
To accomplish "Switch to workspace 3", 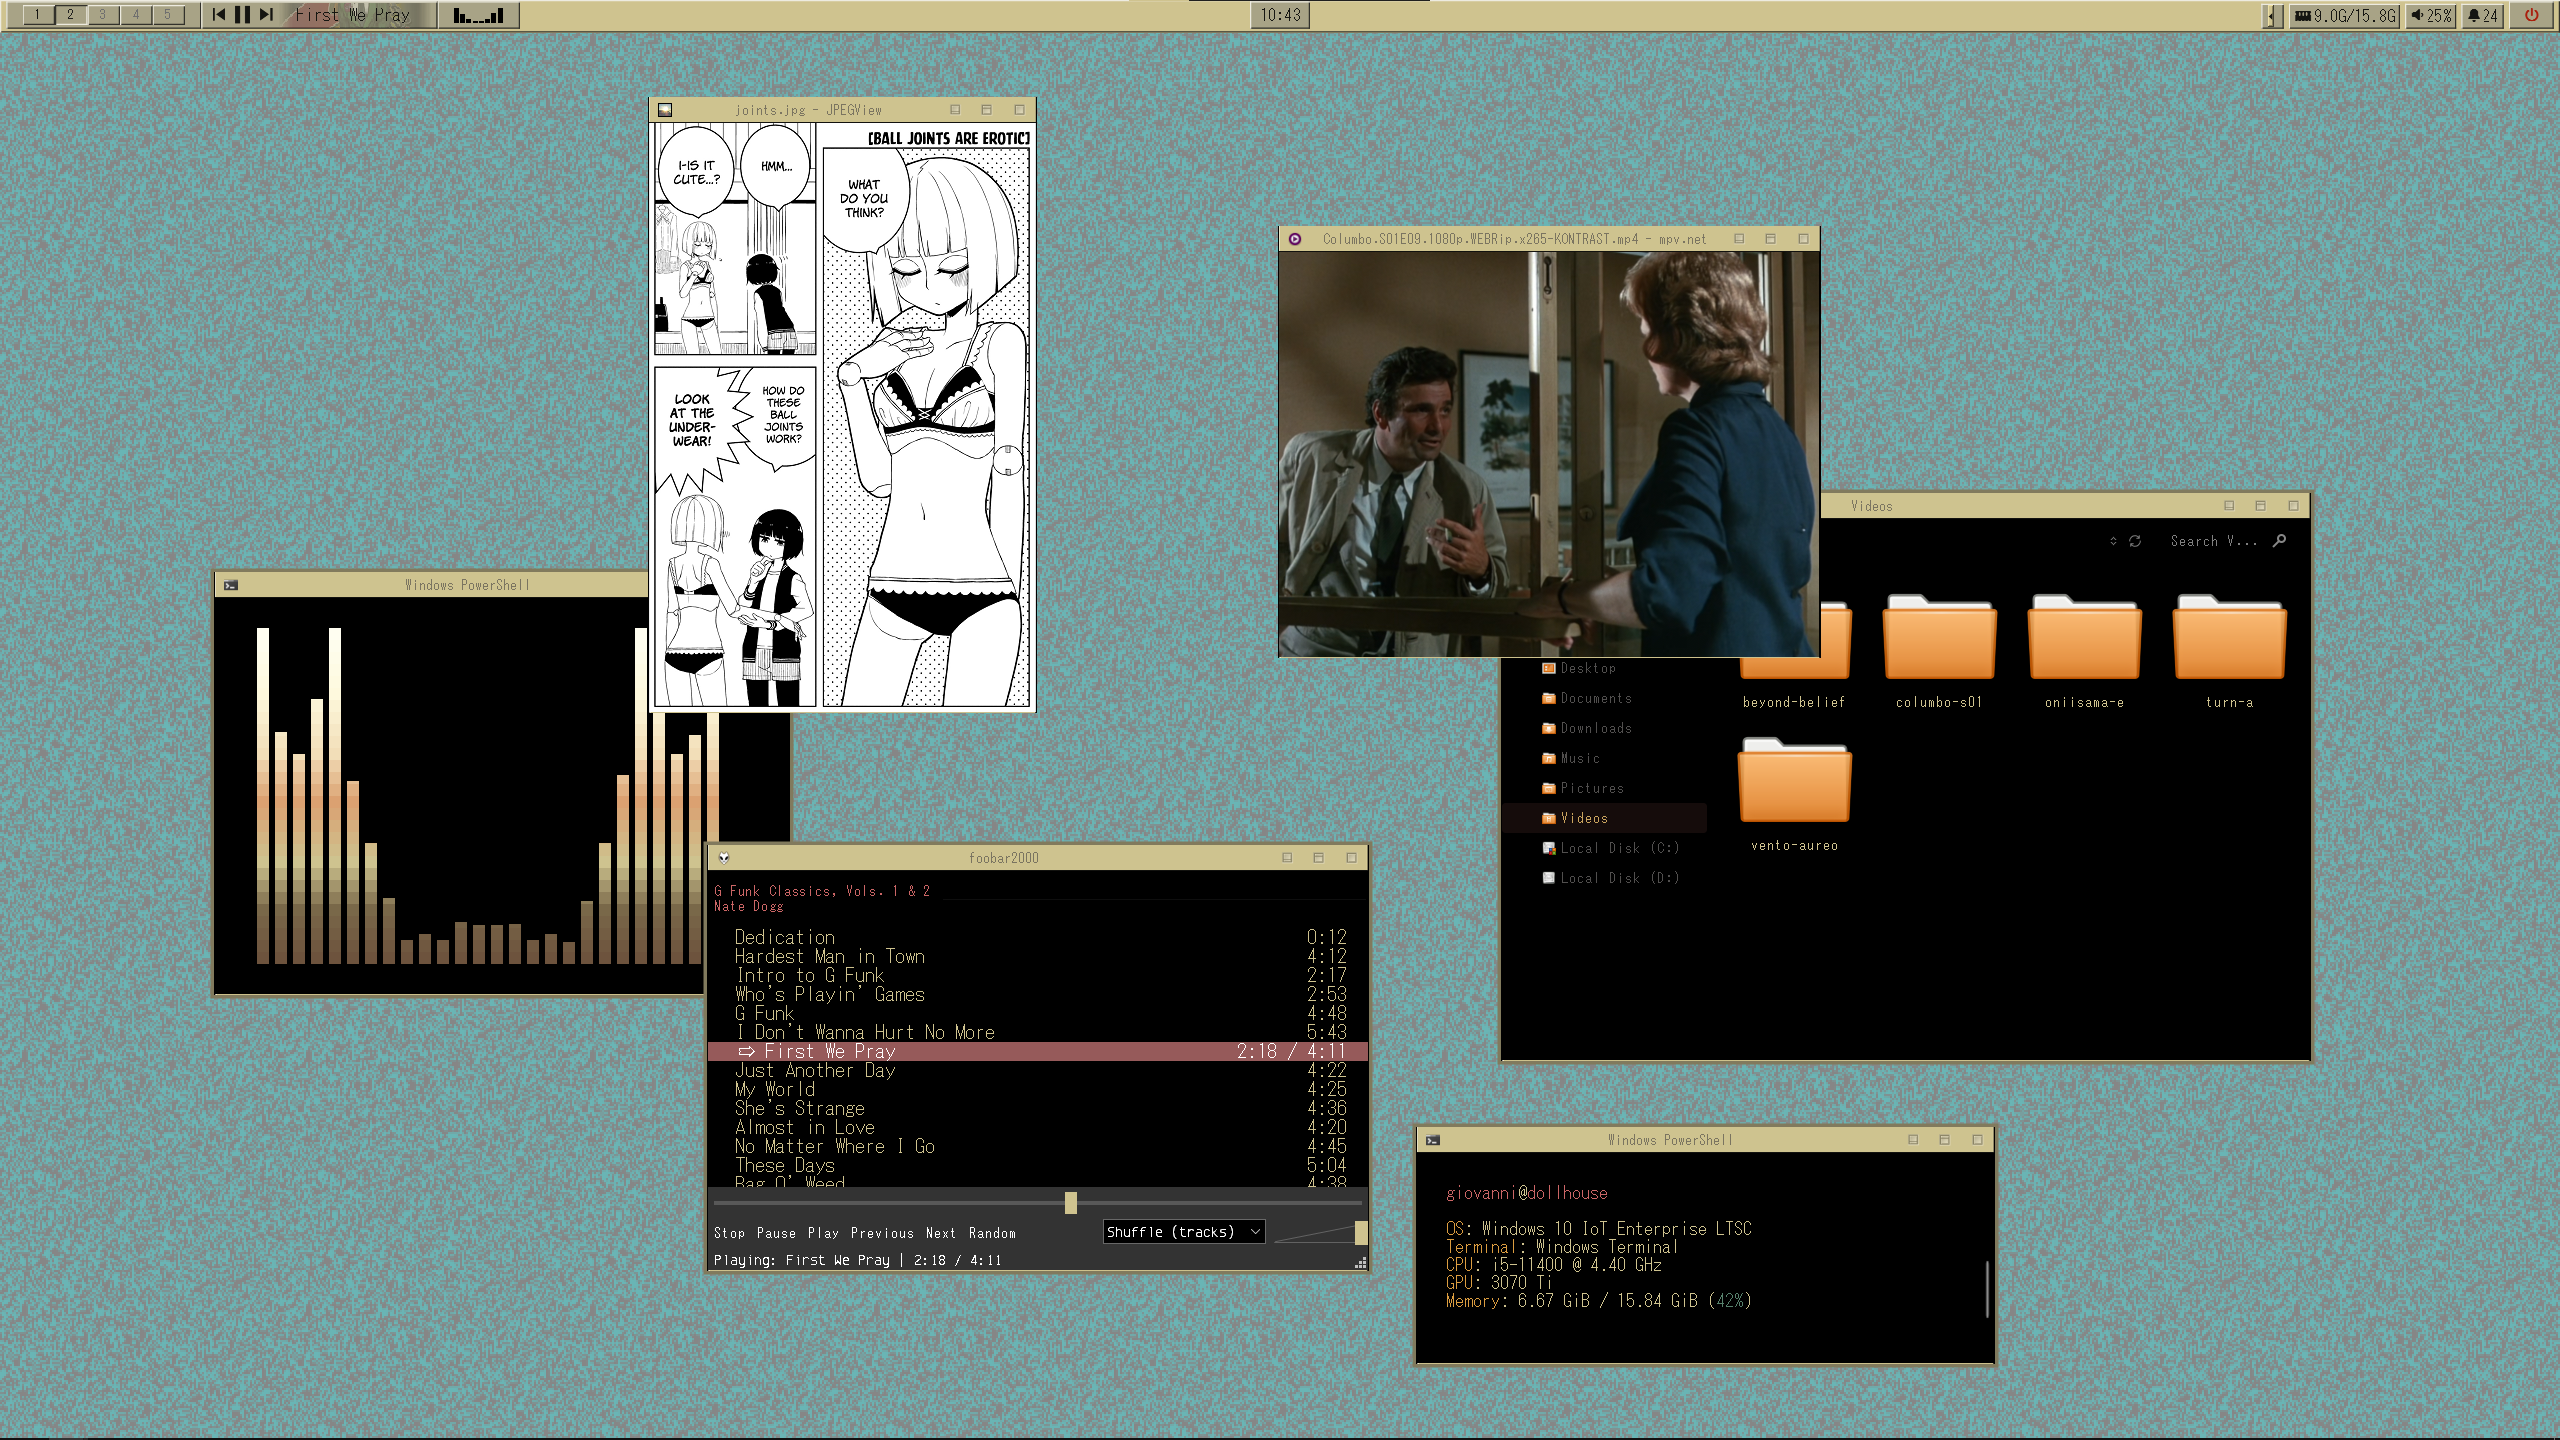I will [102, 14].
